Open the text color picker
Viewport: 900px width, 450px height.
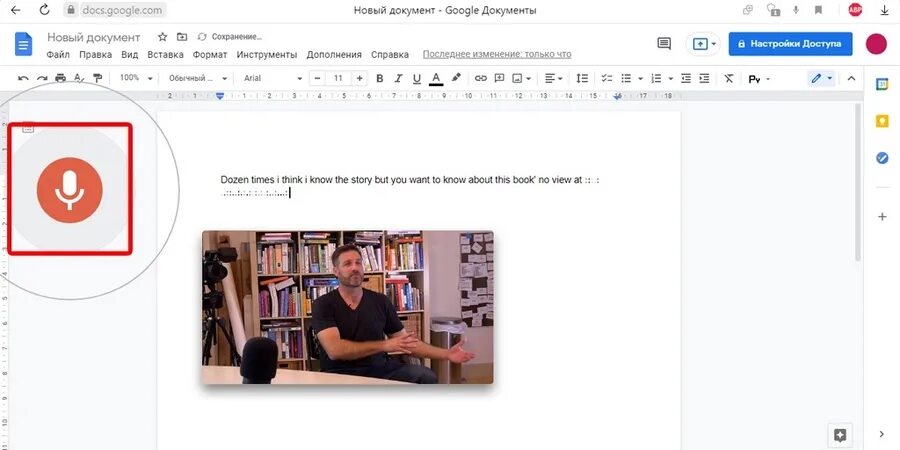tap(436, 79)
